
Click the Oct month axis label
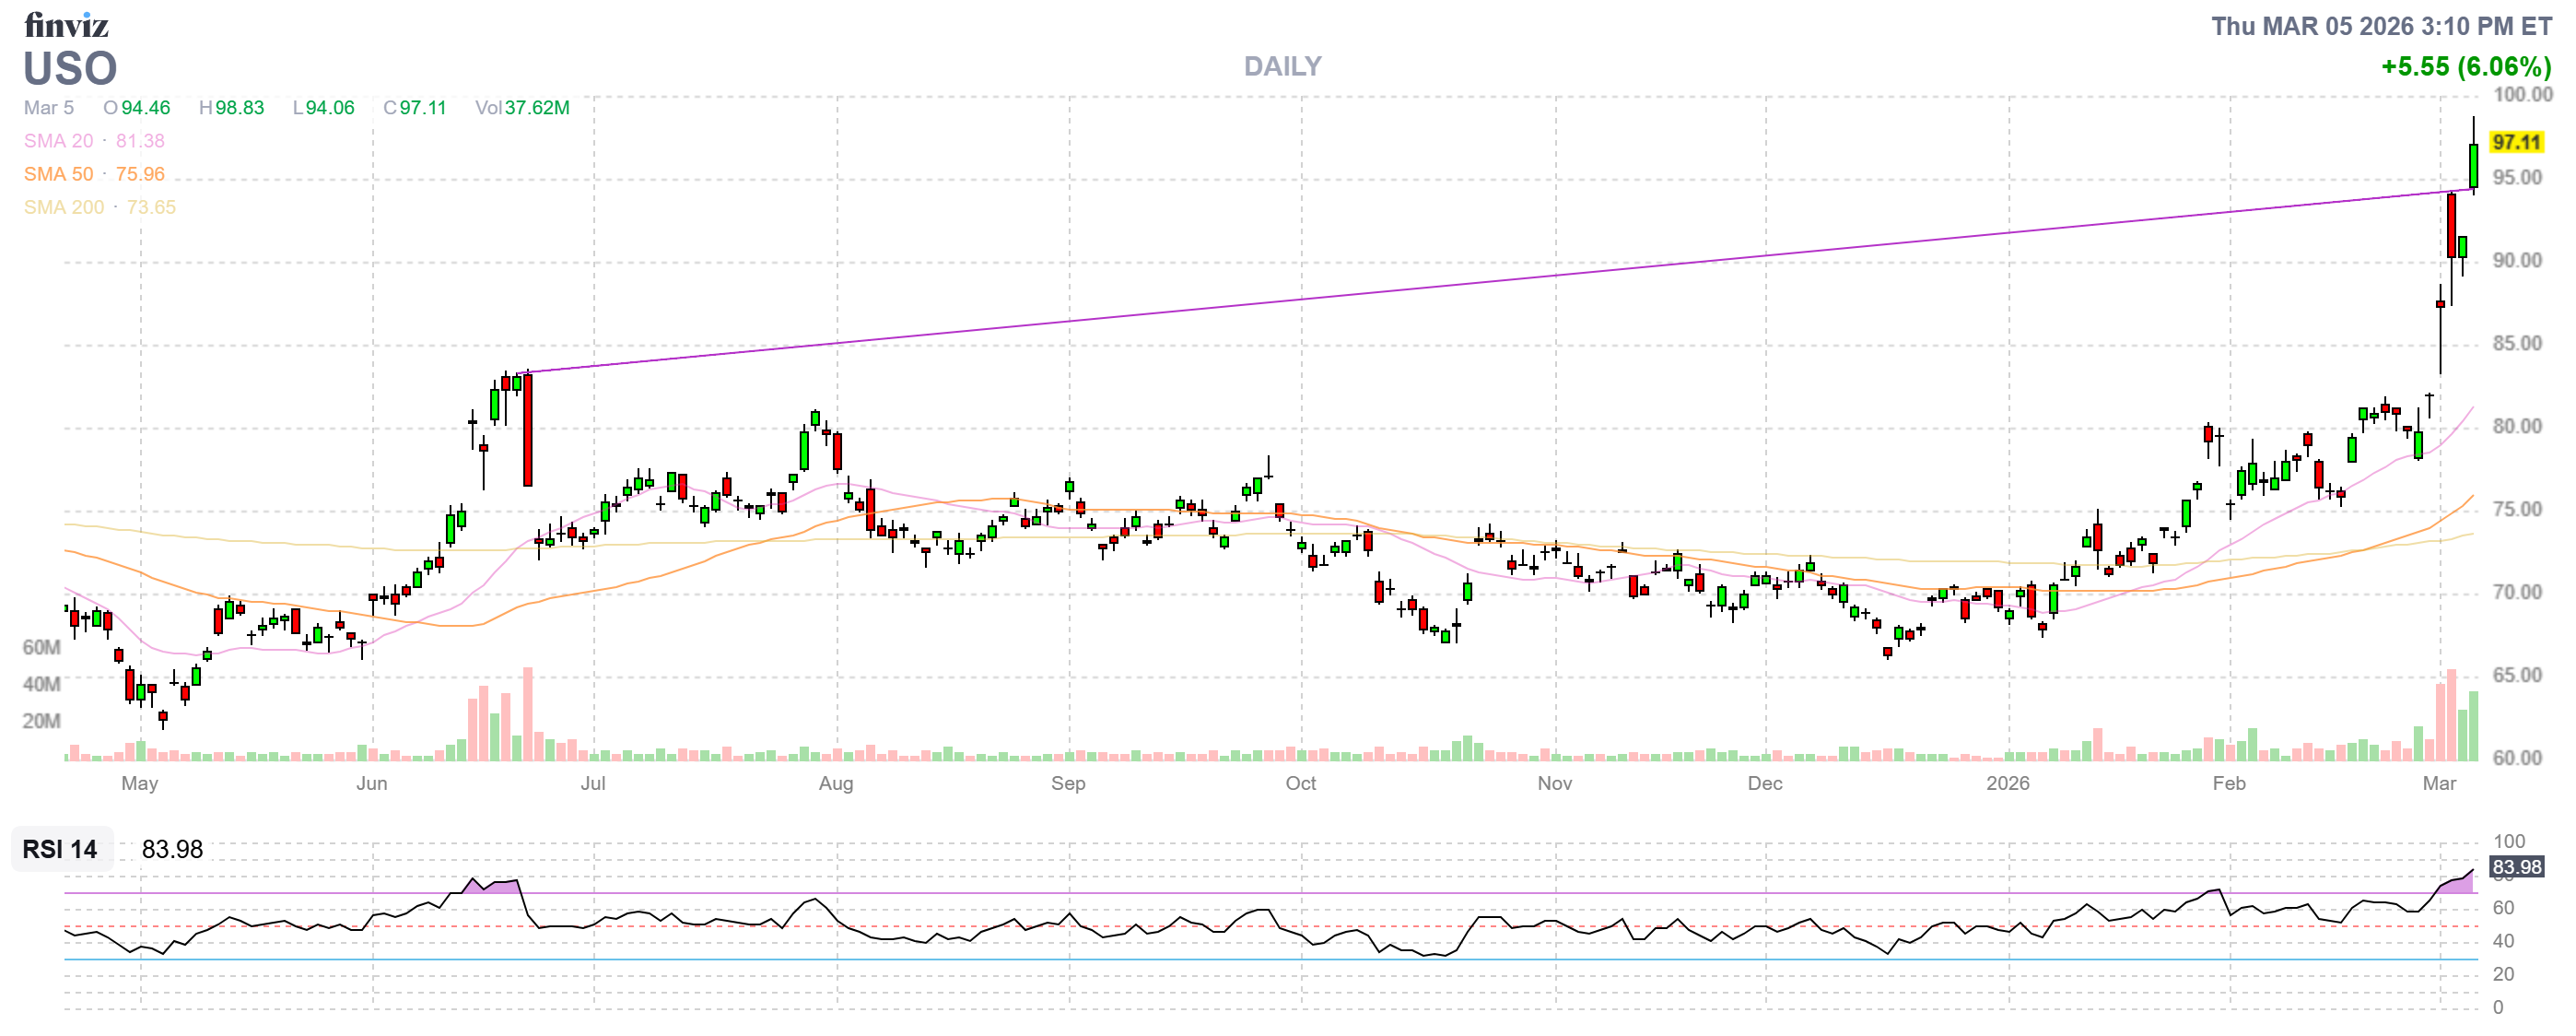click(x=1300, y=783)
